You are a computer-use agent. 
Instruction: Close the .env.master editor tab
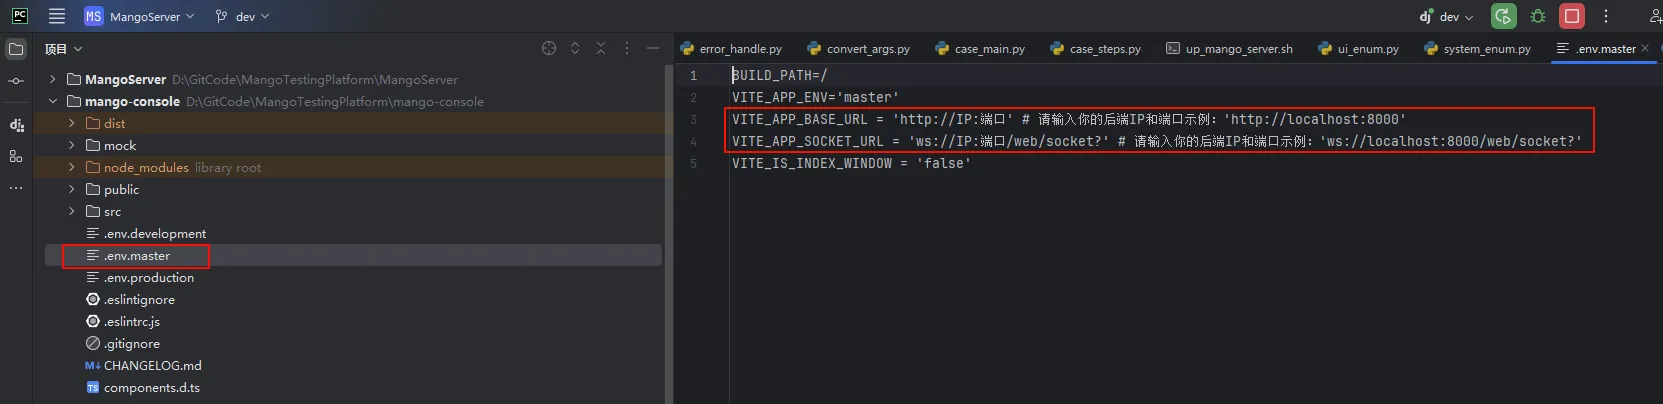(x=1645, y=48)
